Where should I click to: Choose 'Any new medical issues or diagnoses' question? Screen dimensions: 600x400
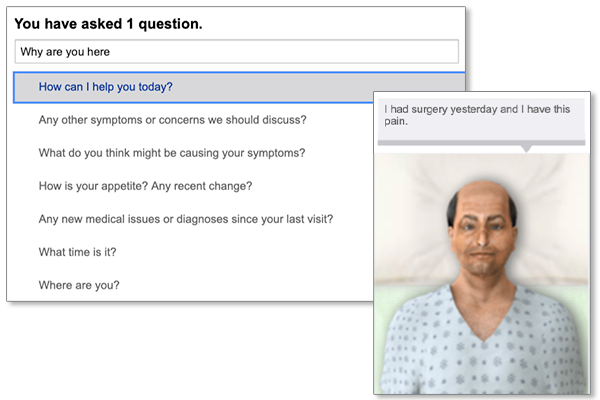click(186, 219)
